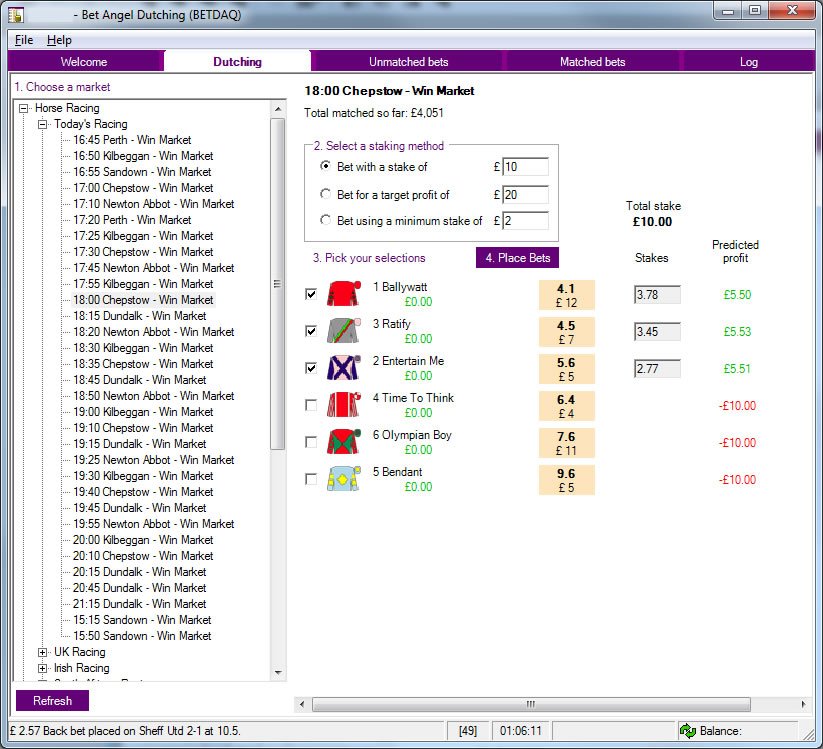Open 17:00 Chepstow - Win Market

pos(142,188)
